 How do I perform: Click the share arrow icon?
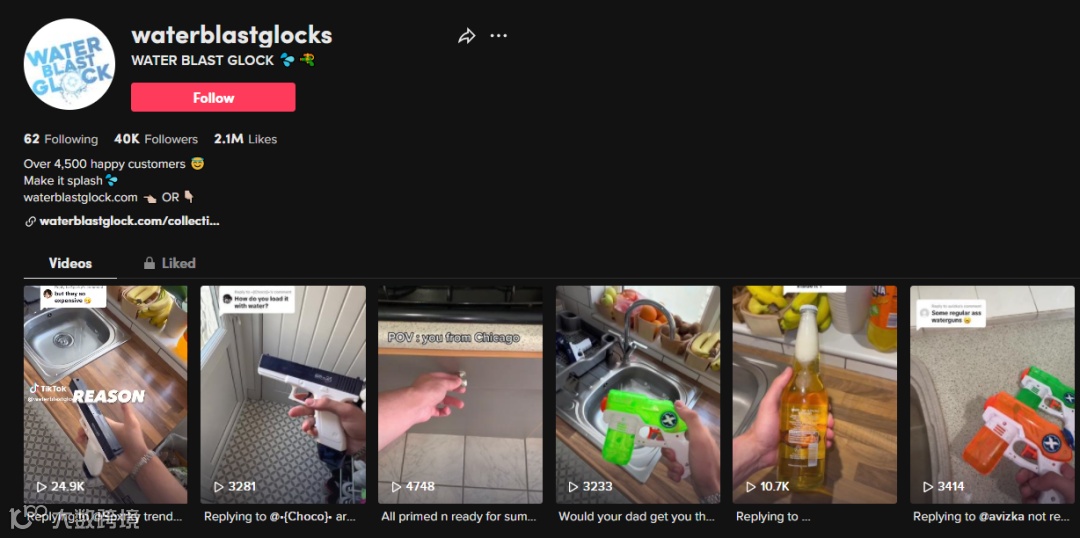466,36
